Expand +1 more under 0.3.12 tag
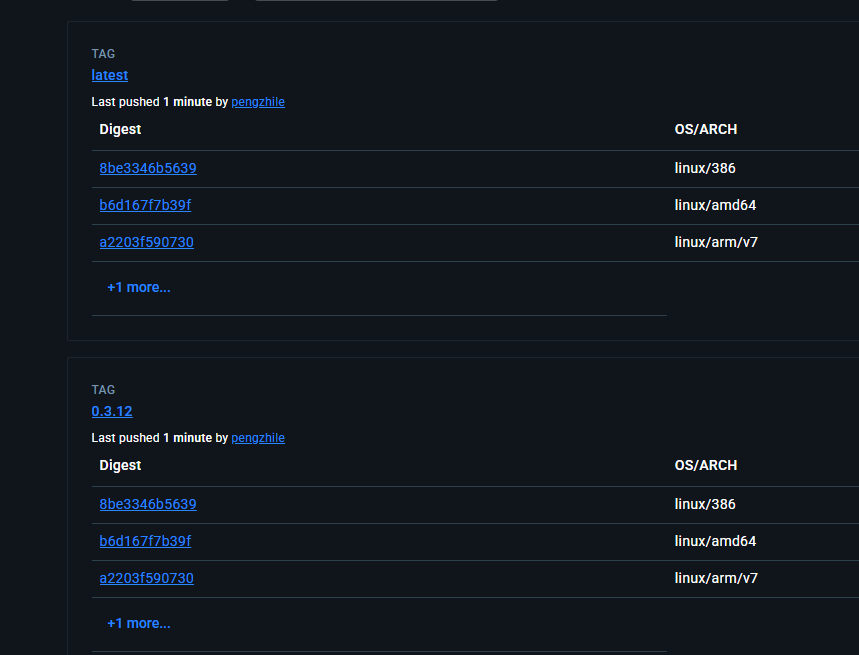Image resolution: width=859 pixels, height=655 pixels. [139, 624]
